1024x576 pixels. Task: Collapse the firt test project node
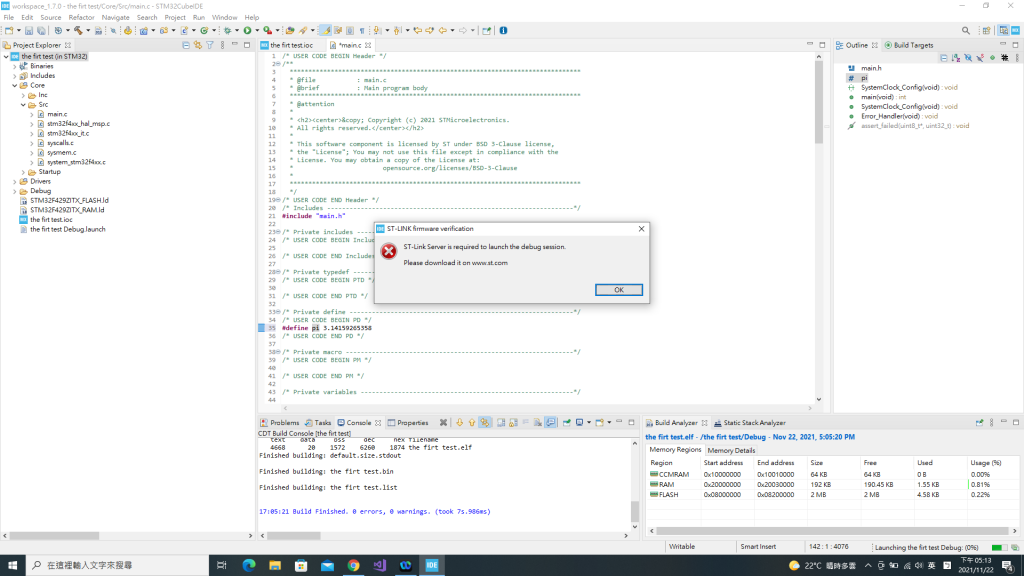point(7,57)
